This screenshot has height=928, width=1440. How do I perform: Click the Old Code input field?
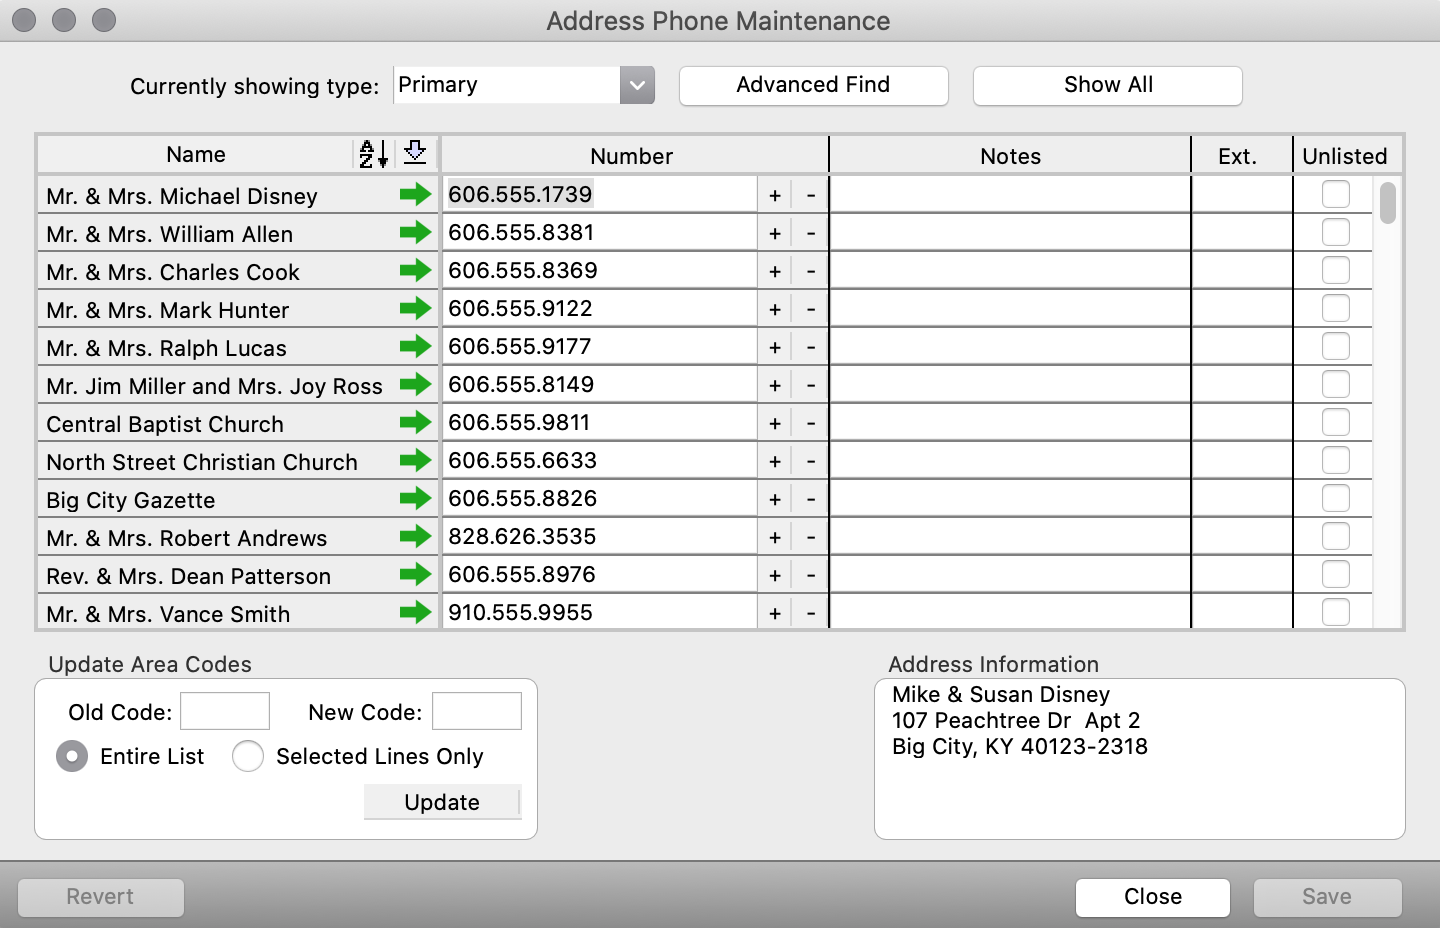(225, 711)
